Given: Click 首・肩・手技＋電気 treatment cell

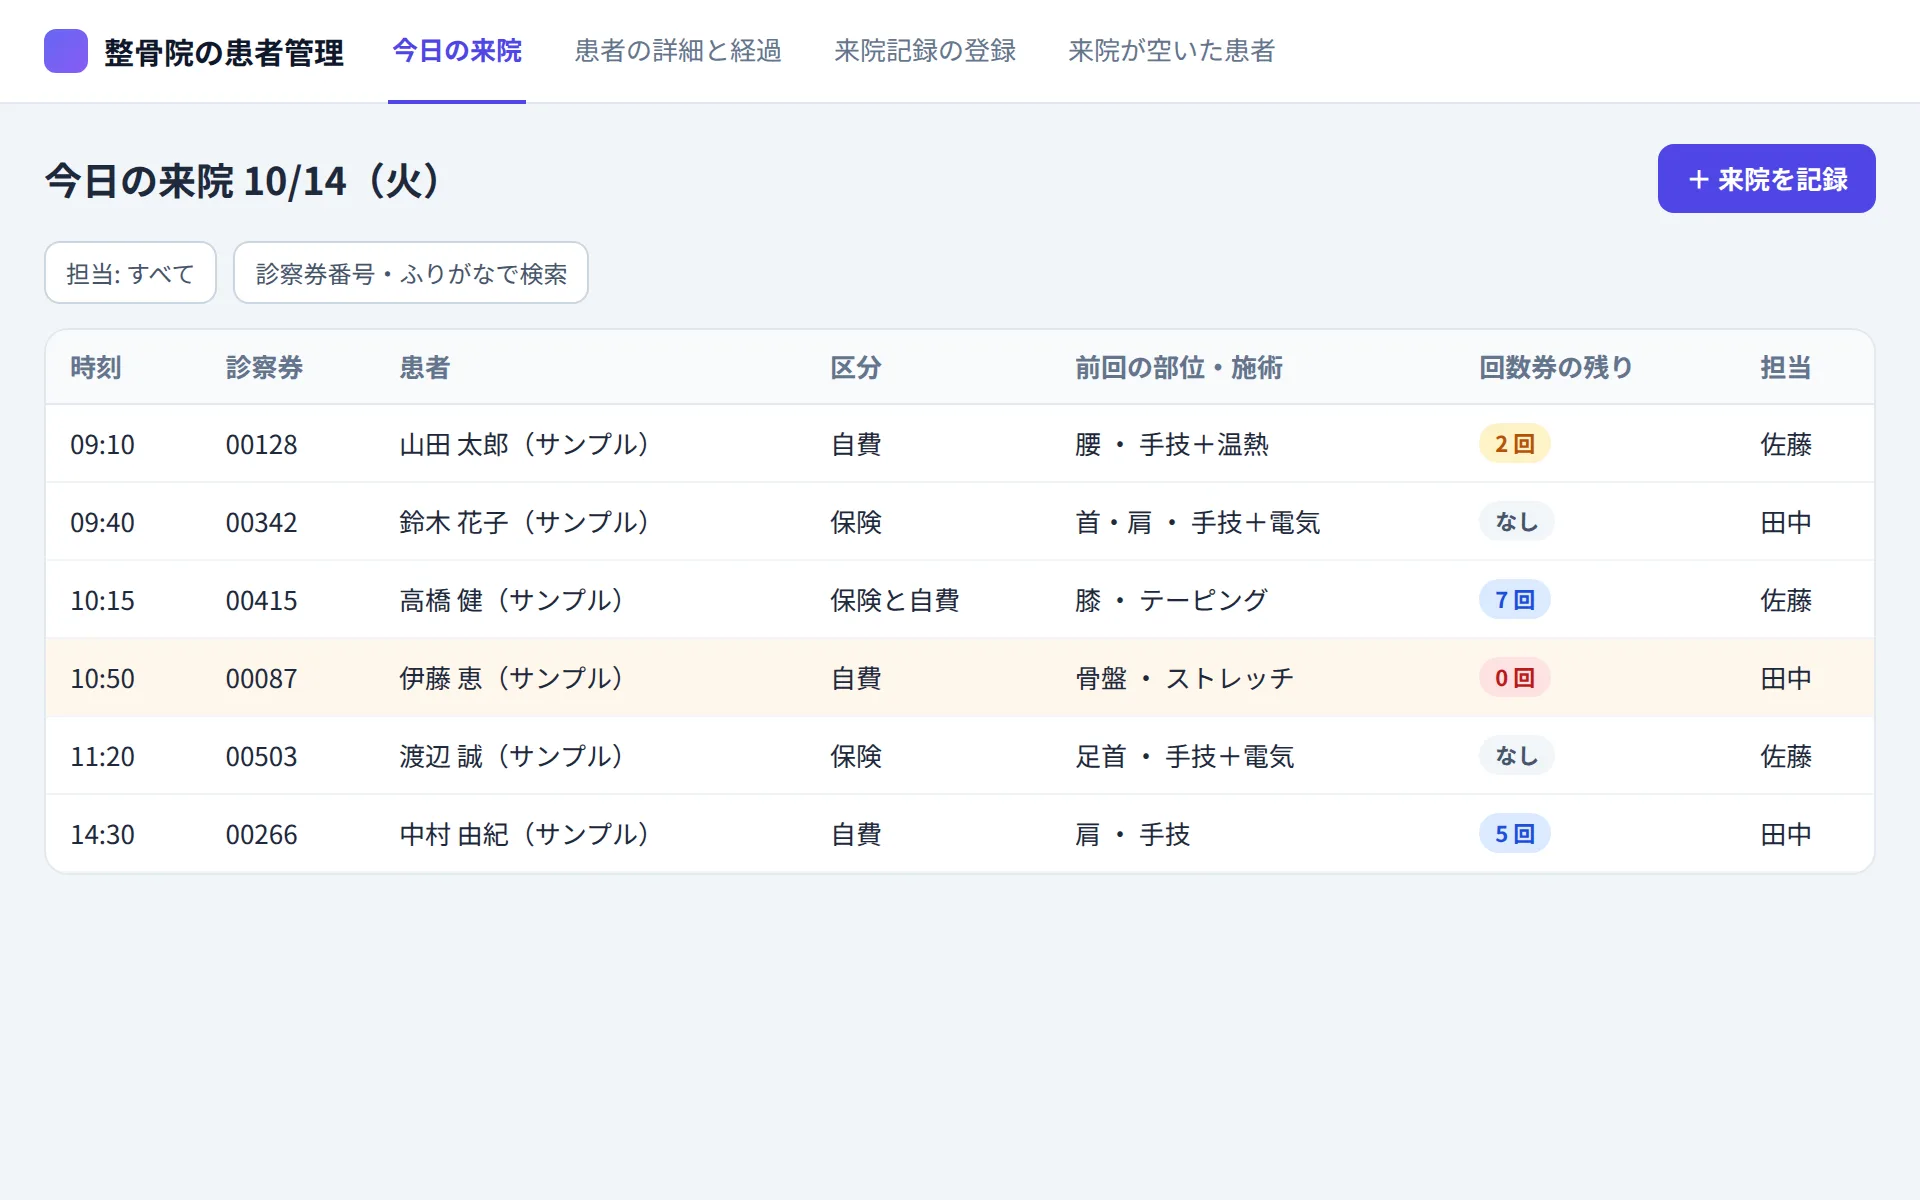Looking at the screenshot, I should tap(1198, 522).
